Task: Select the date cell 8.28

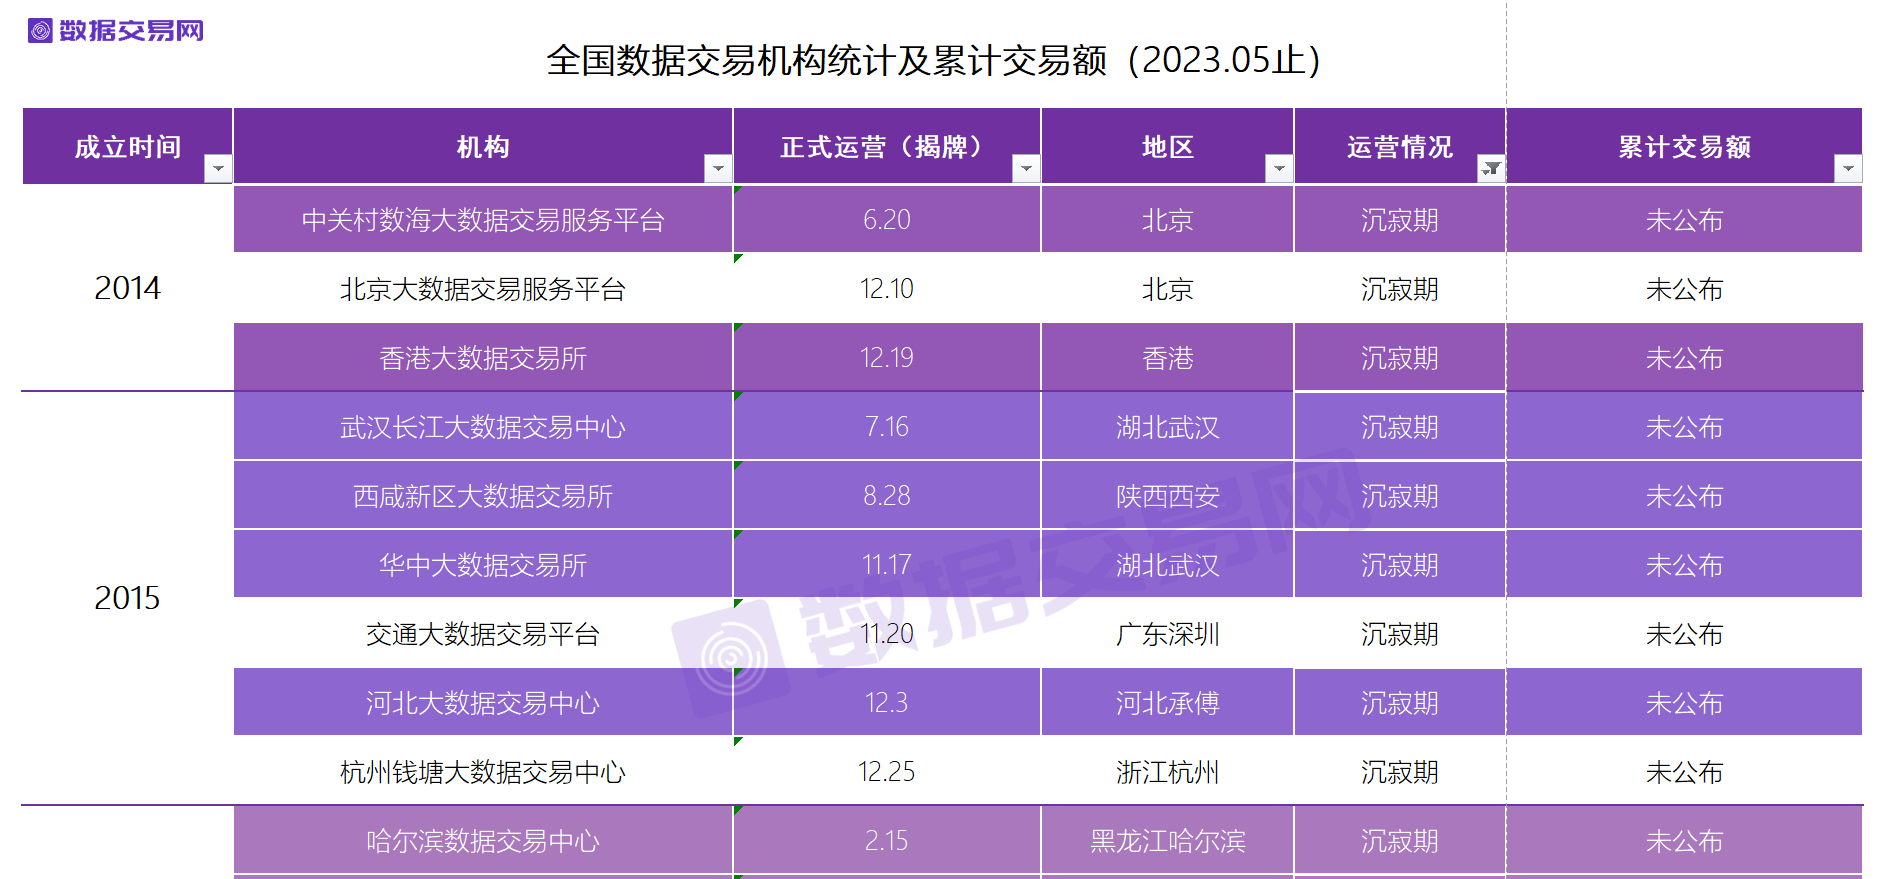Action: pyautogui.click(x=887, y=496)
